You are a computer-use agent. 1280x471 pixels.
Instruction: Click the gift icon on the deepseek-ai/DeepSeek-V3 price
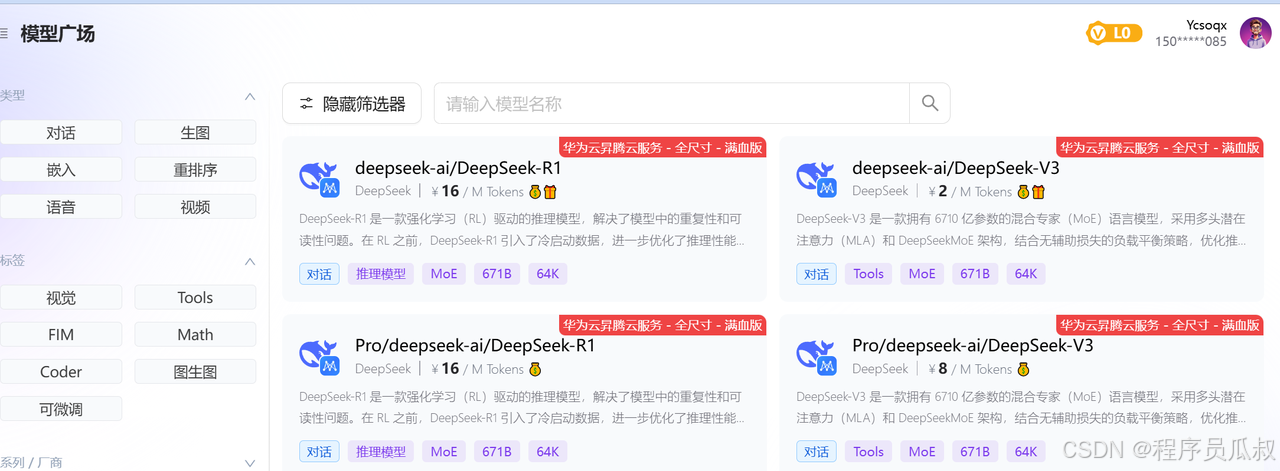[x=1038, y=191]
